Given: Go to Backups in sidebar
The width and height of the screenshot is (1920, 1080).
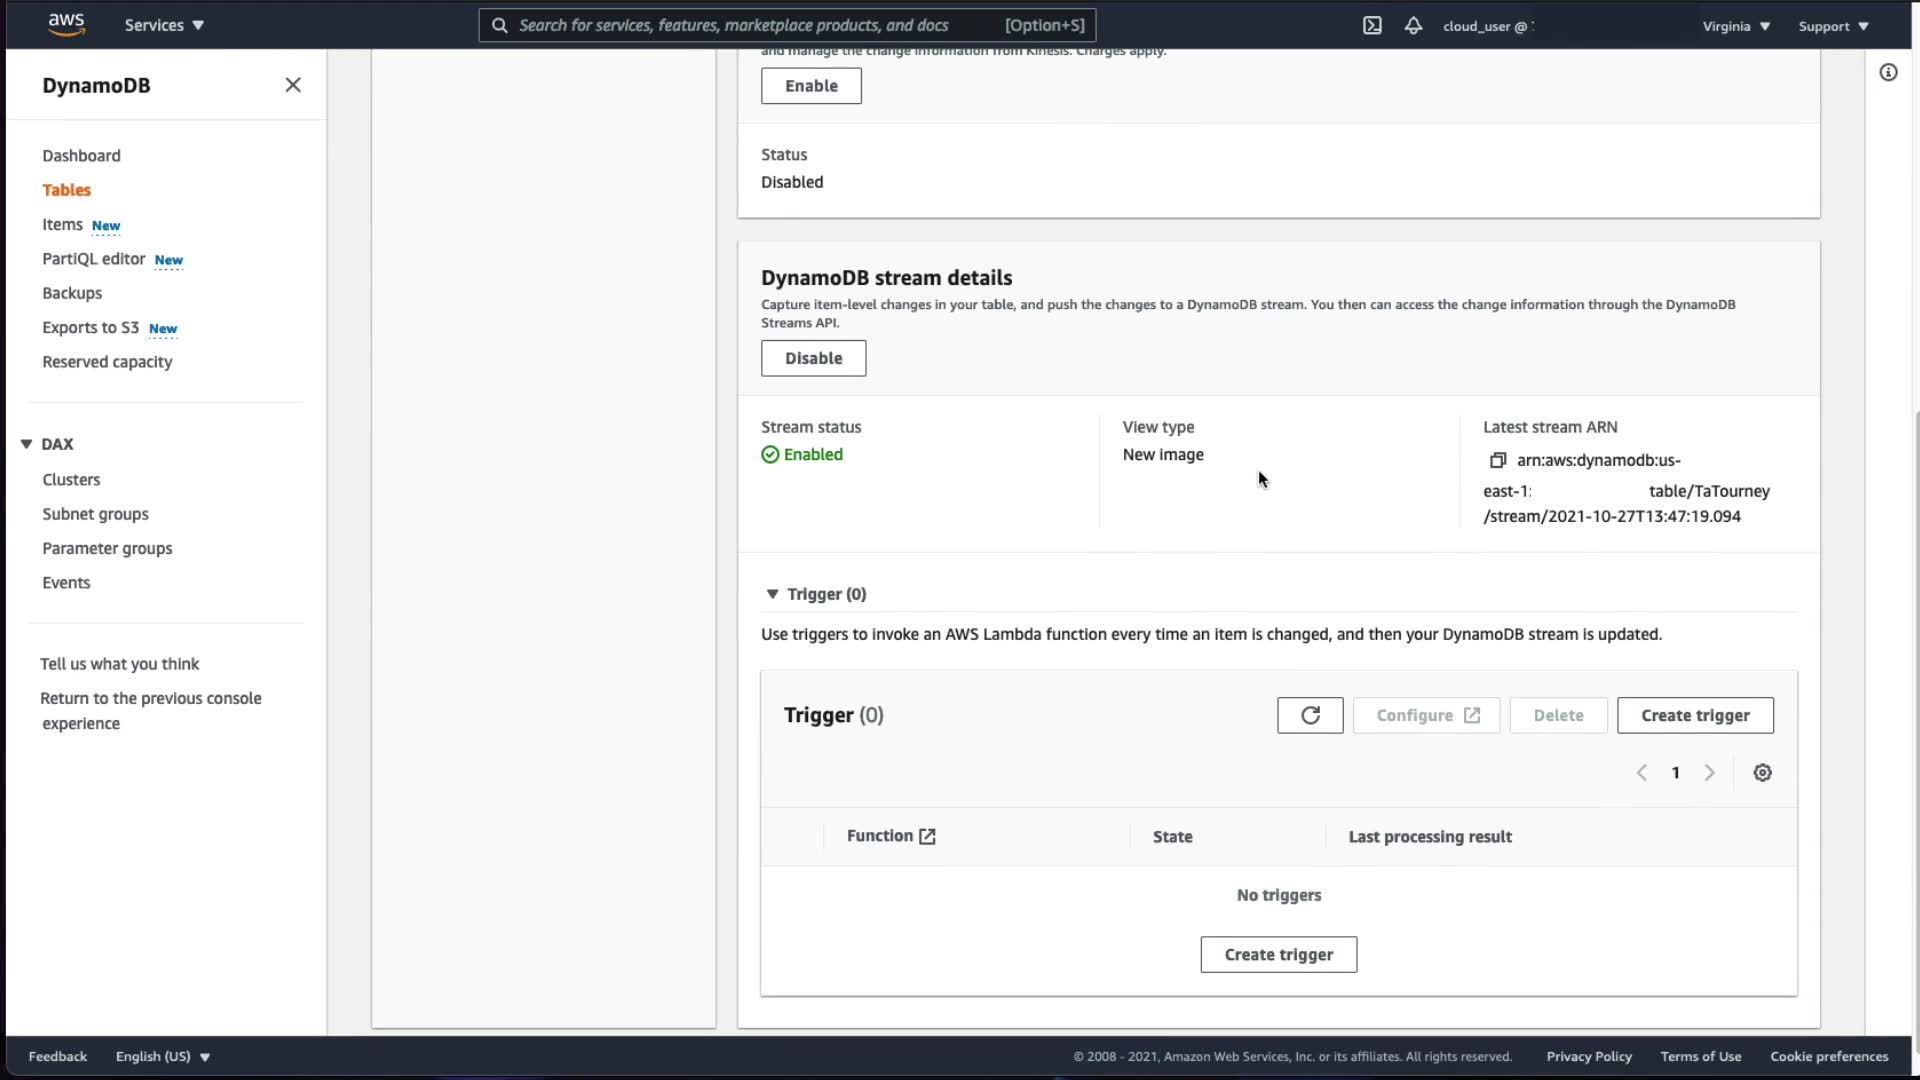Looking at the screenshot, I should coord(72,293).
